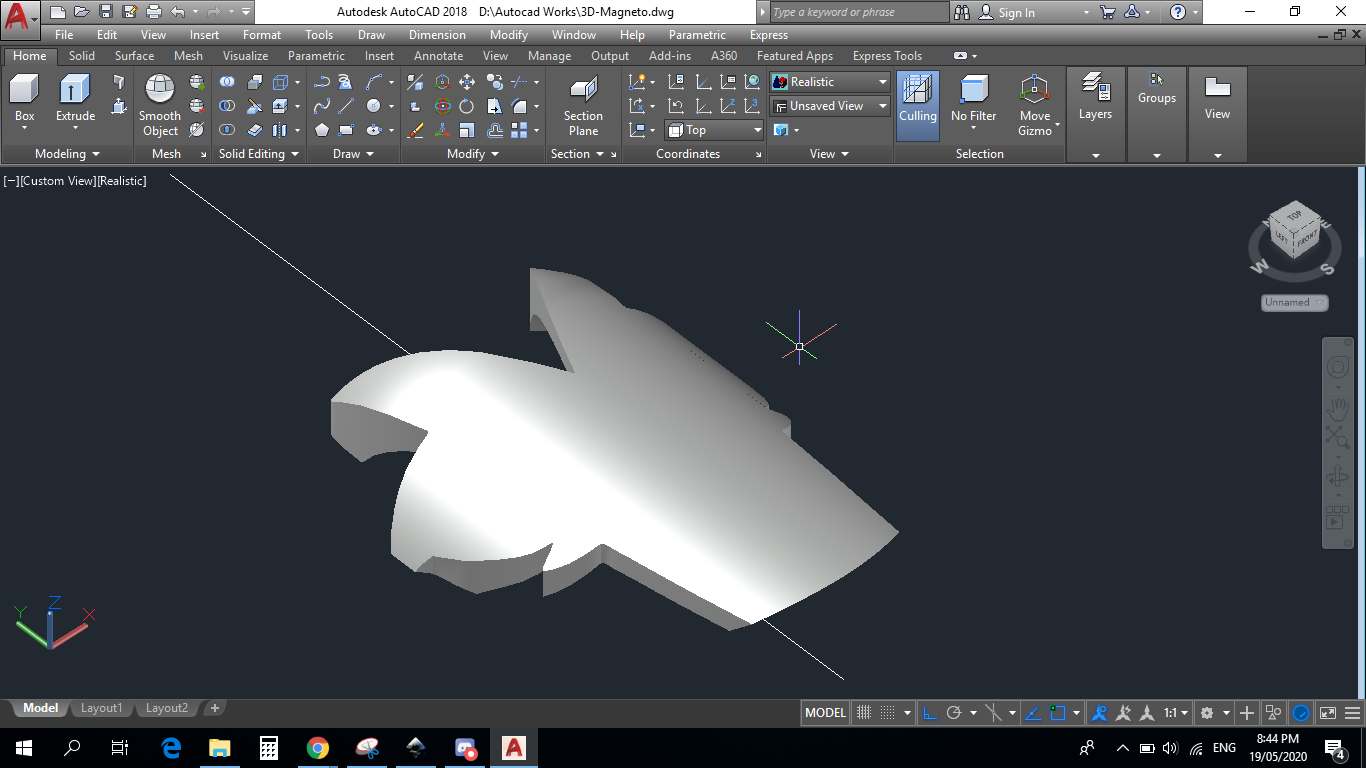This screenshot has height=768, width=1366.
Task: Open File Explorer from the taskbar
Action: 220,748
